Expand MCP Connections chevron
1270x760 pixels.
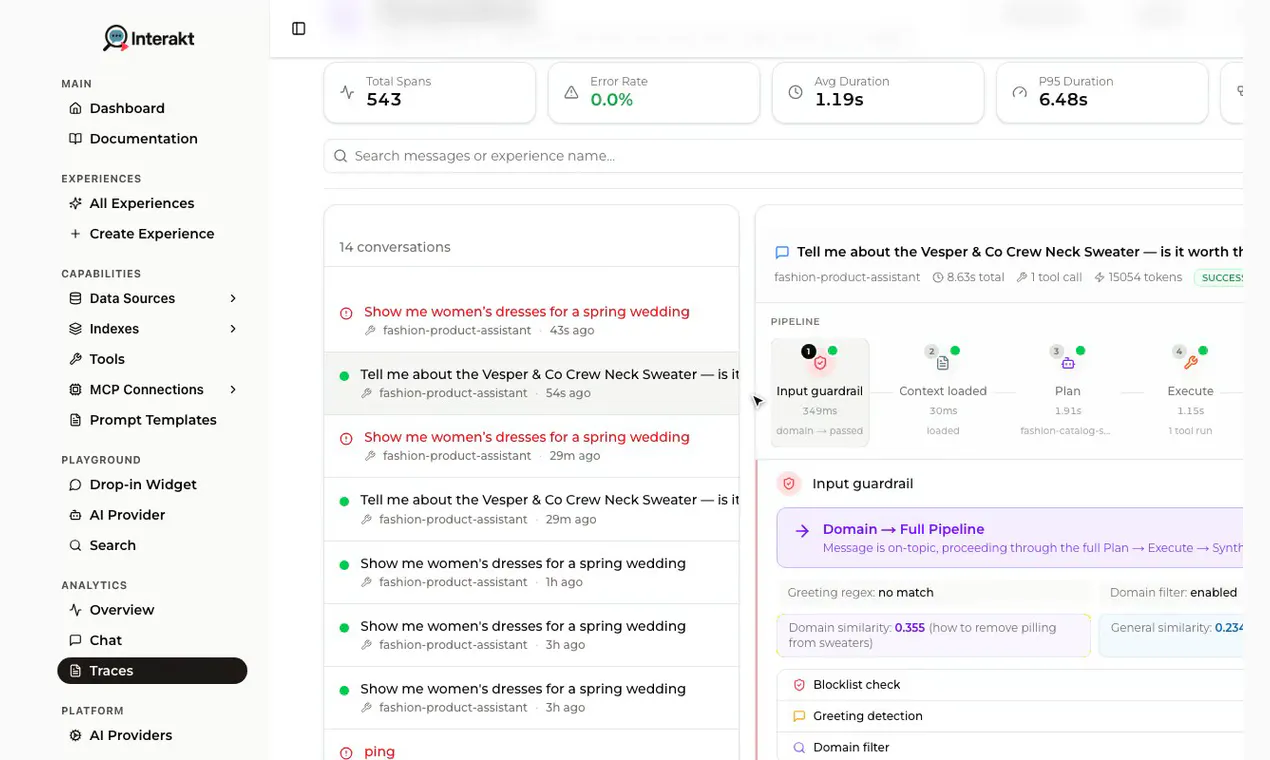pyautogui.click(x=233, y=390)
